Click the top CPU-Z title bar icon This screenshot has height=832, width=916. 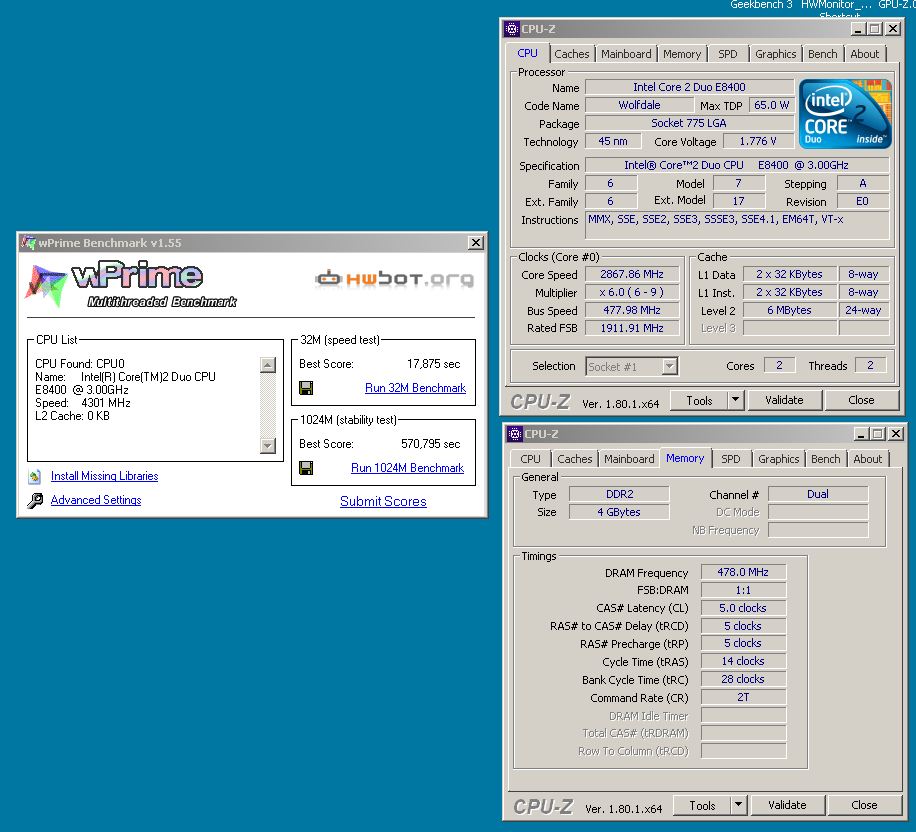[x=512, y=29]
